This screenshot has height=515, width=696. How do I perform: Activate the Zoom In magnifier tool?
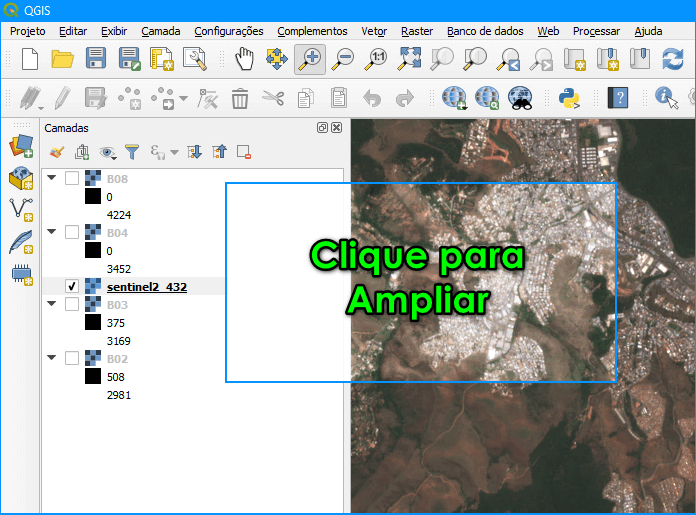310,59
